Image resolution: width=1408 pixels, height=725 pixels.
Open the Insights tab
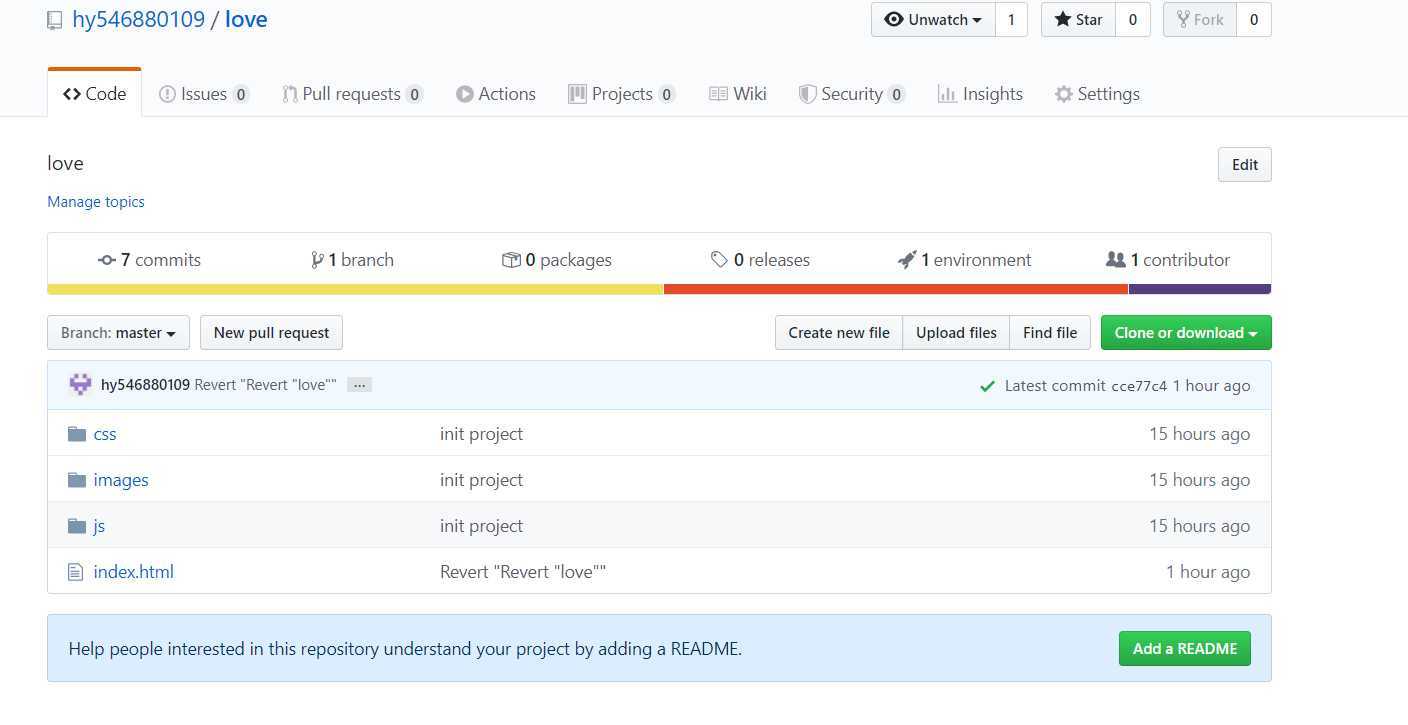980,94
